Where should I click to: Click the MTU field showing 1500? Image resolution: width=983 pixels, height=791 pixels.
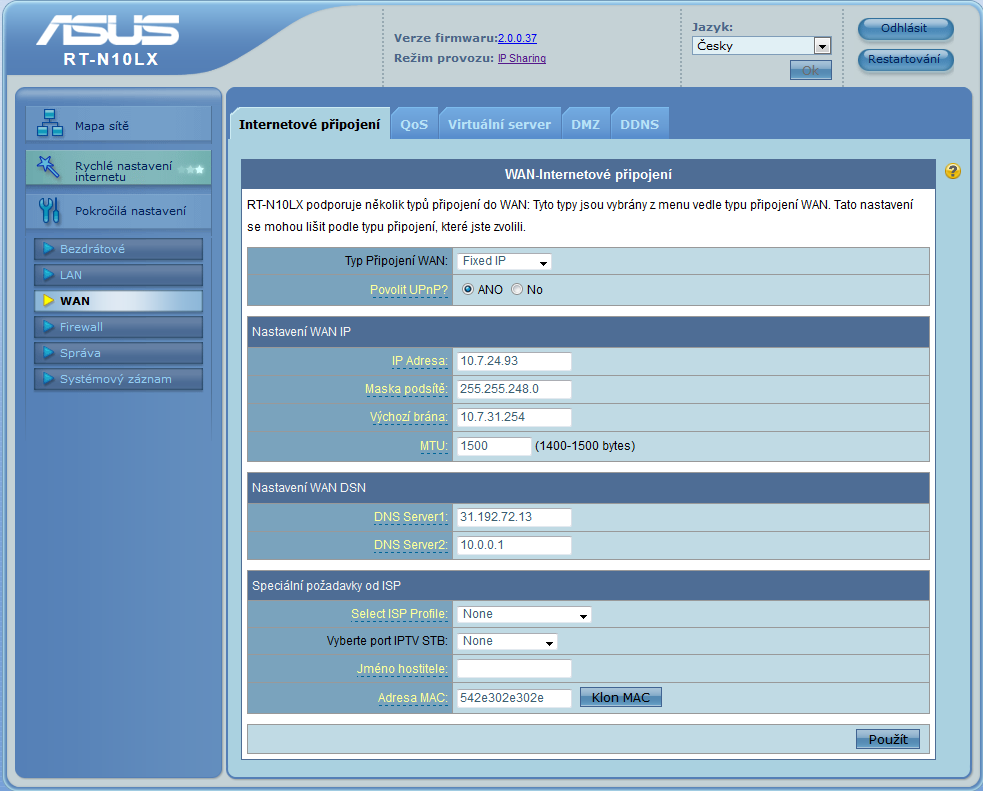click(x=494, y=446)
